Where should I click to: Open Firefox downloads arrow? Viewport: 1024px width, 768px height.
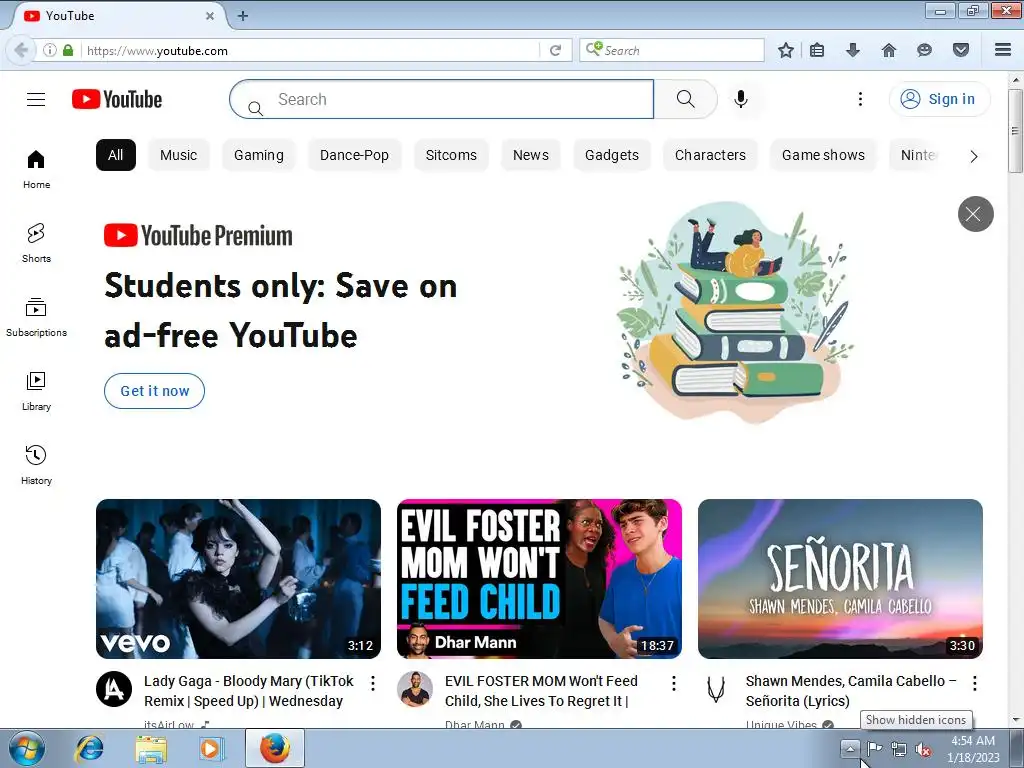coord(853,50)
